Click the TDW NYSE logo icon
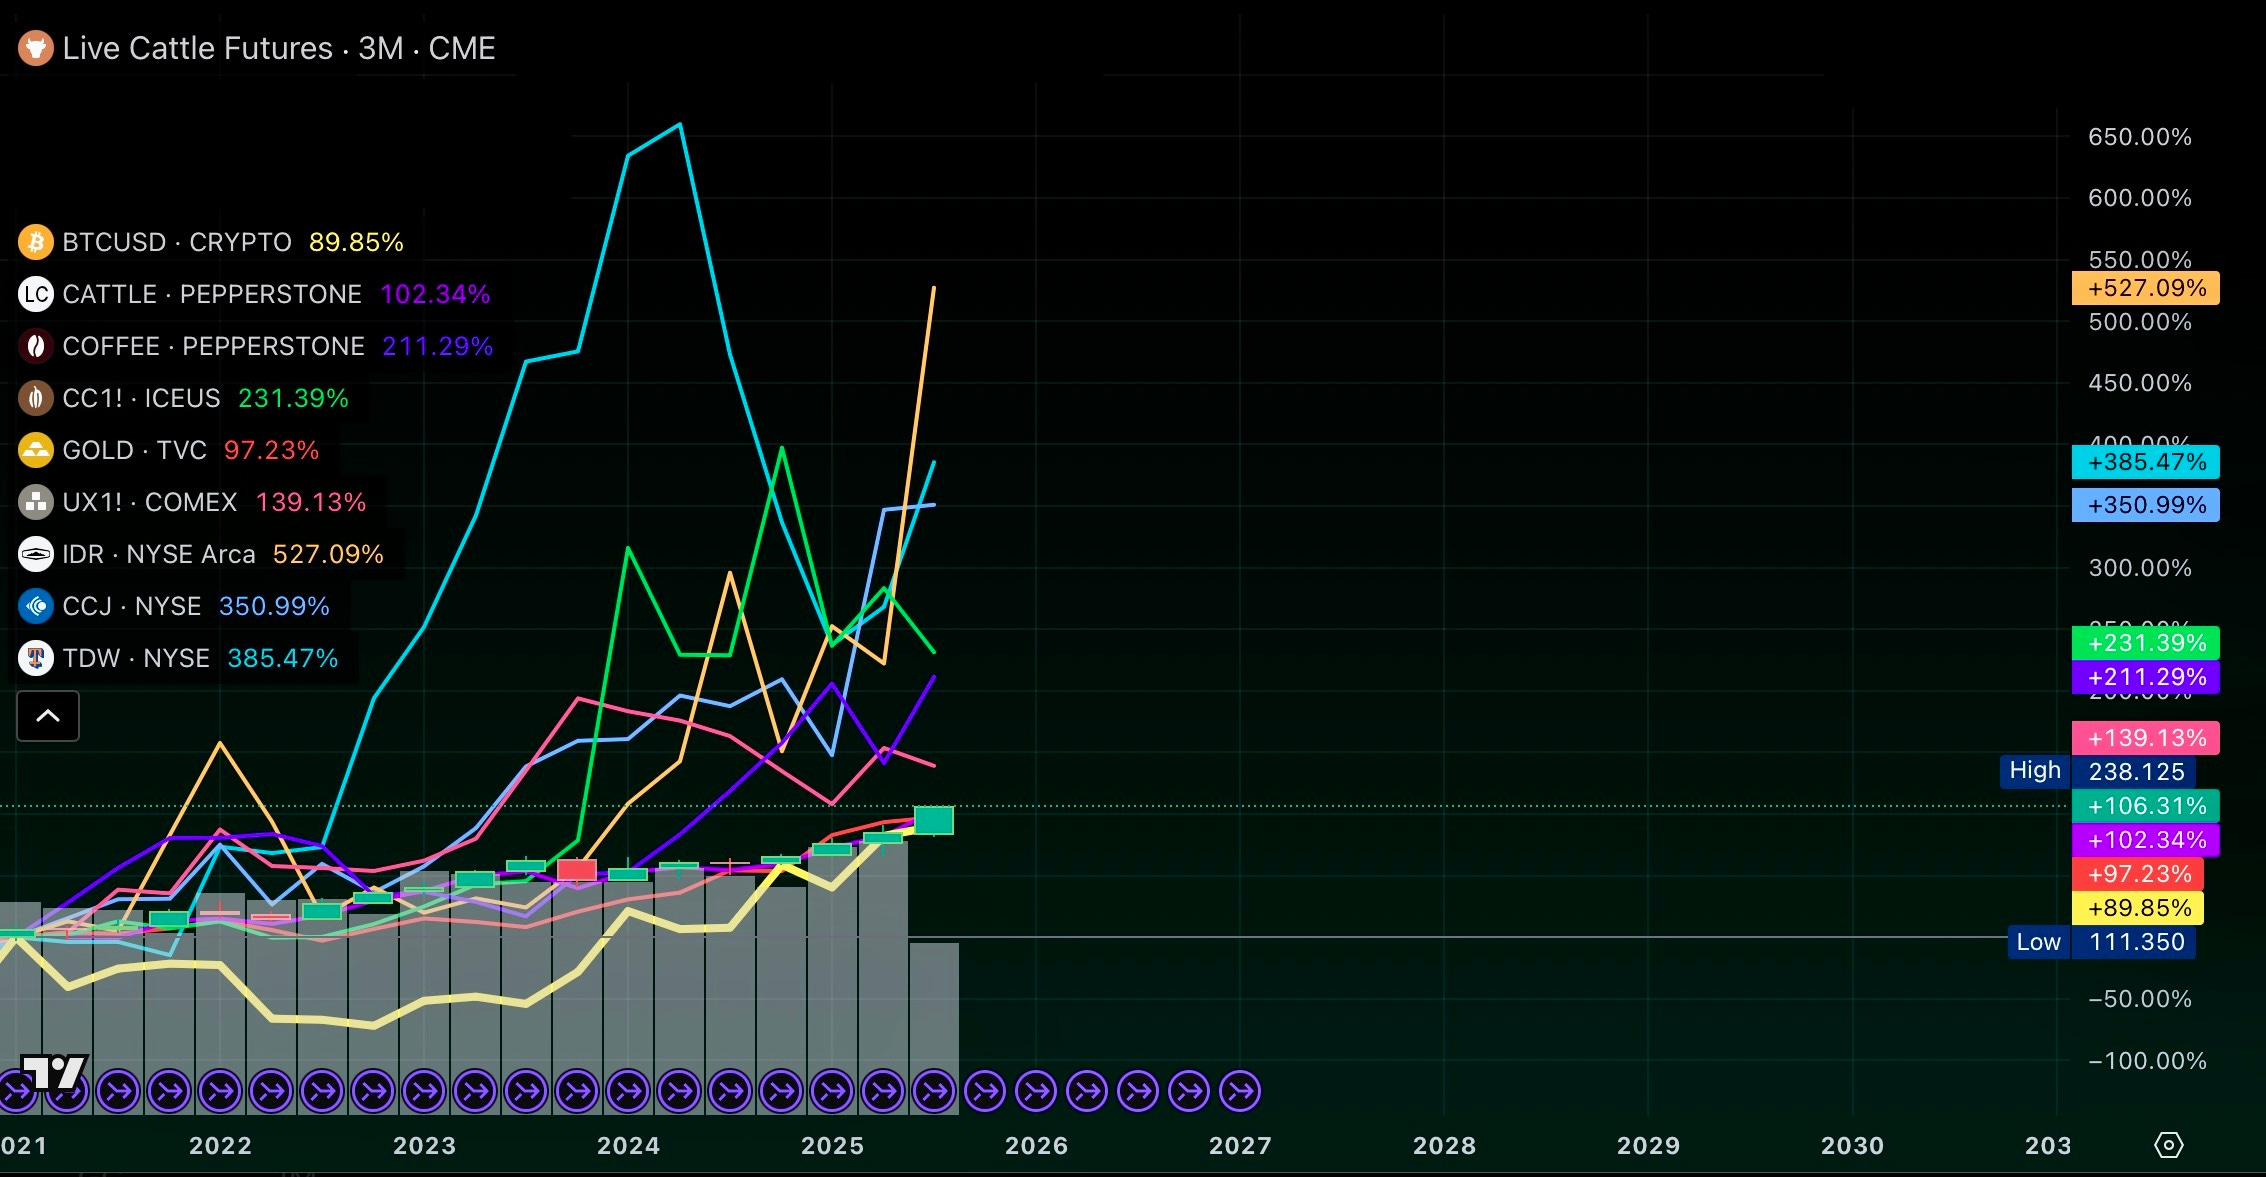Image resolution: width=2266 pixels, height=1177 pixels. coord(36,658)
